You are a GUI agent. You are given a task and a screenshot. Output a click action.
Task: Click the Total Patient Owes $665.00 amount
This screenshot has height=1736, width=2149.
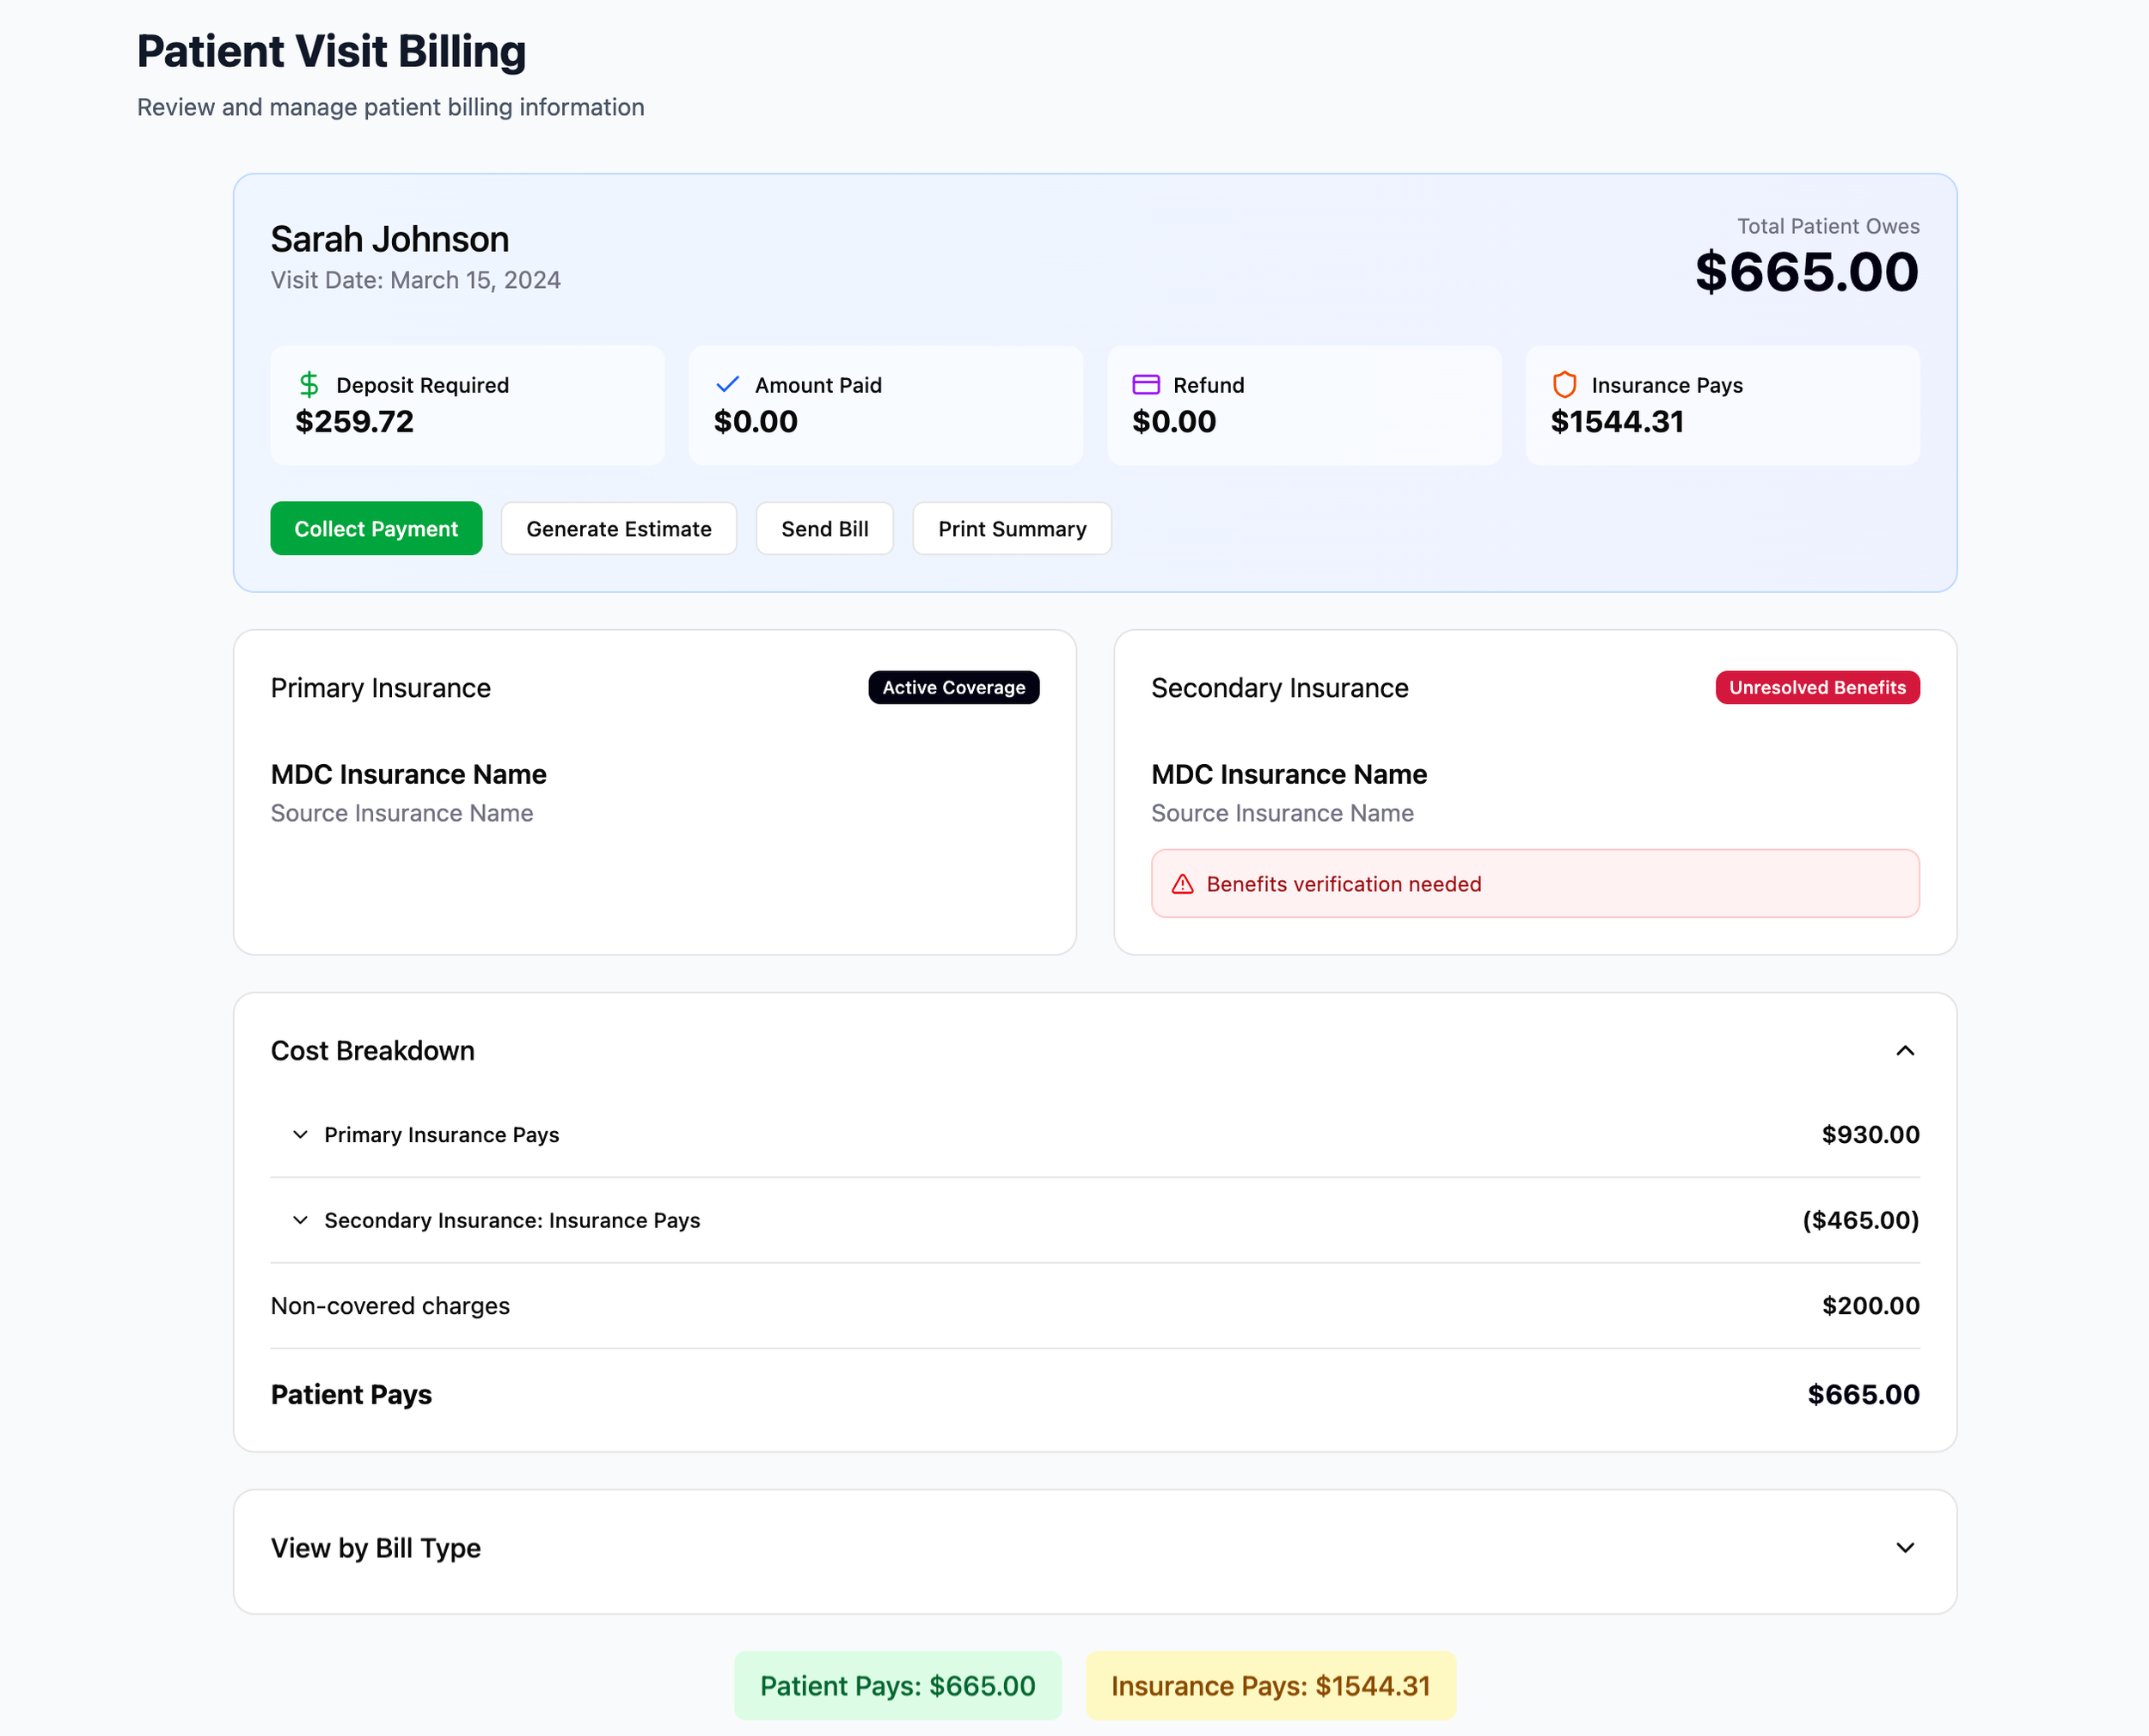tap(1806, 273)
